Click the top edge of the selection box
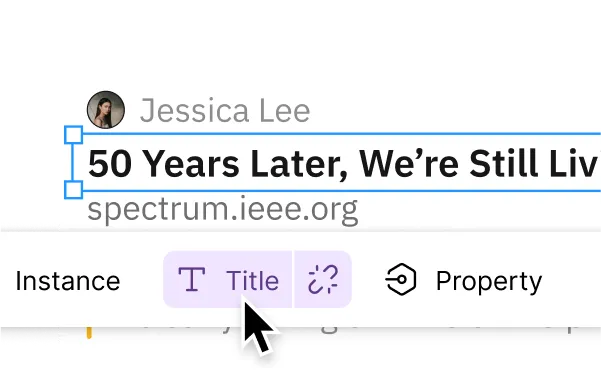 [341, 134]
